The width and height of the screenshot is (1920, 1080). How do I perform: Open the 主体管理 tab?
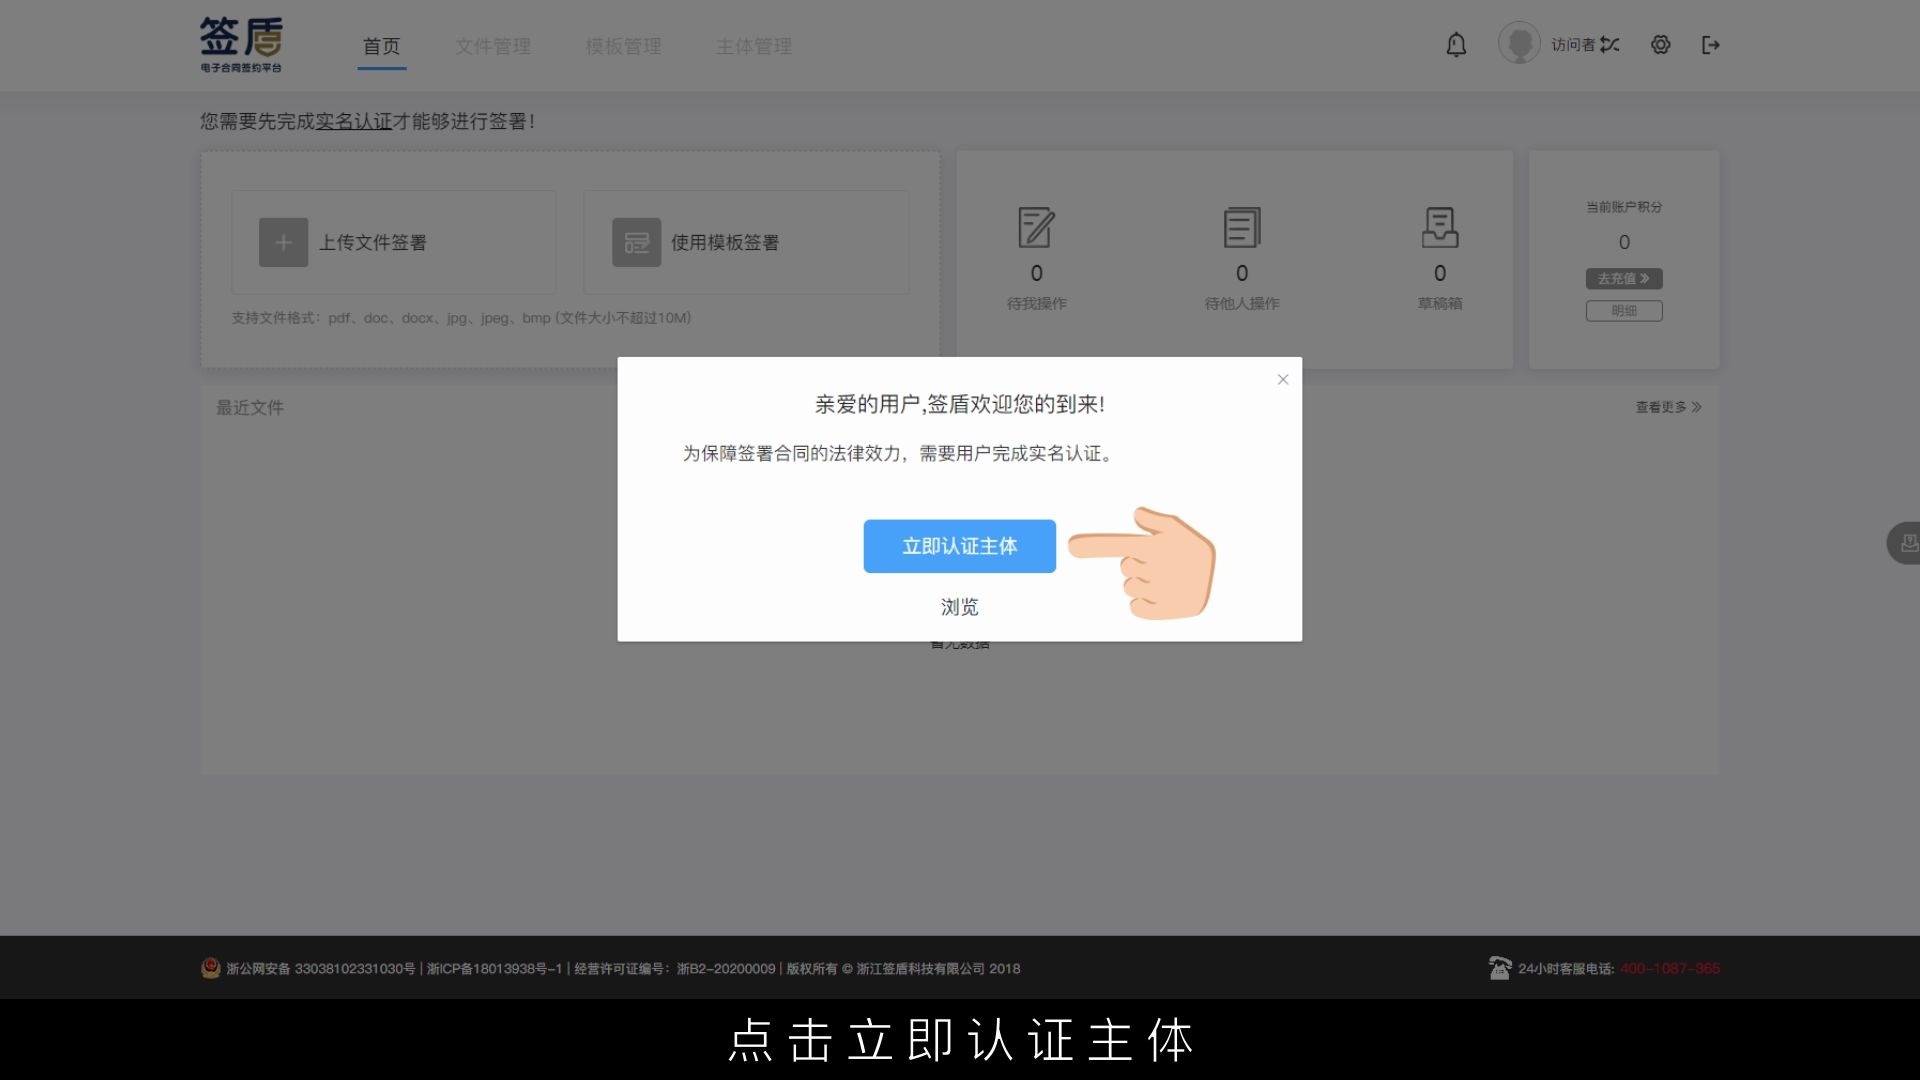pyautogui.click(x=753, y=46)
